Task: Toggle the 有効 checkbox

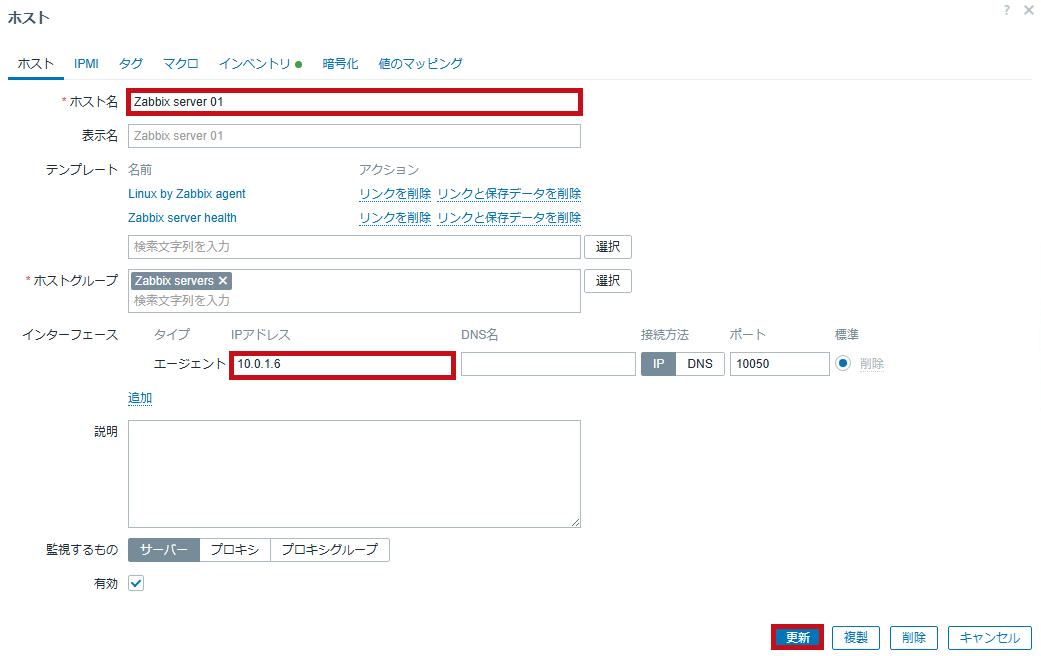Action: pyautogui.click(x=136, y=583)
